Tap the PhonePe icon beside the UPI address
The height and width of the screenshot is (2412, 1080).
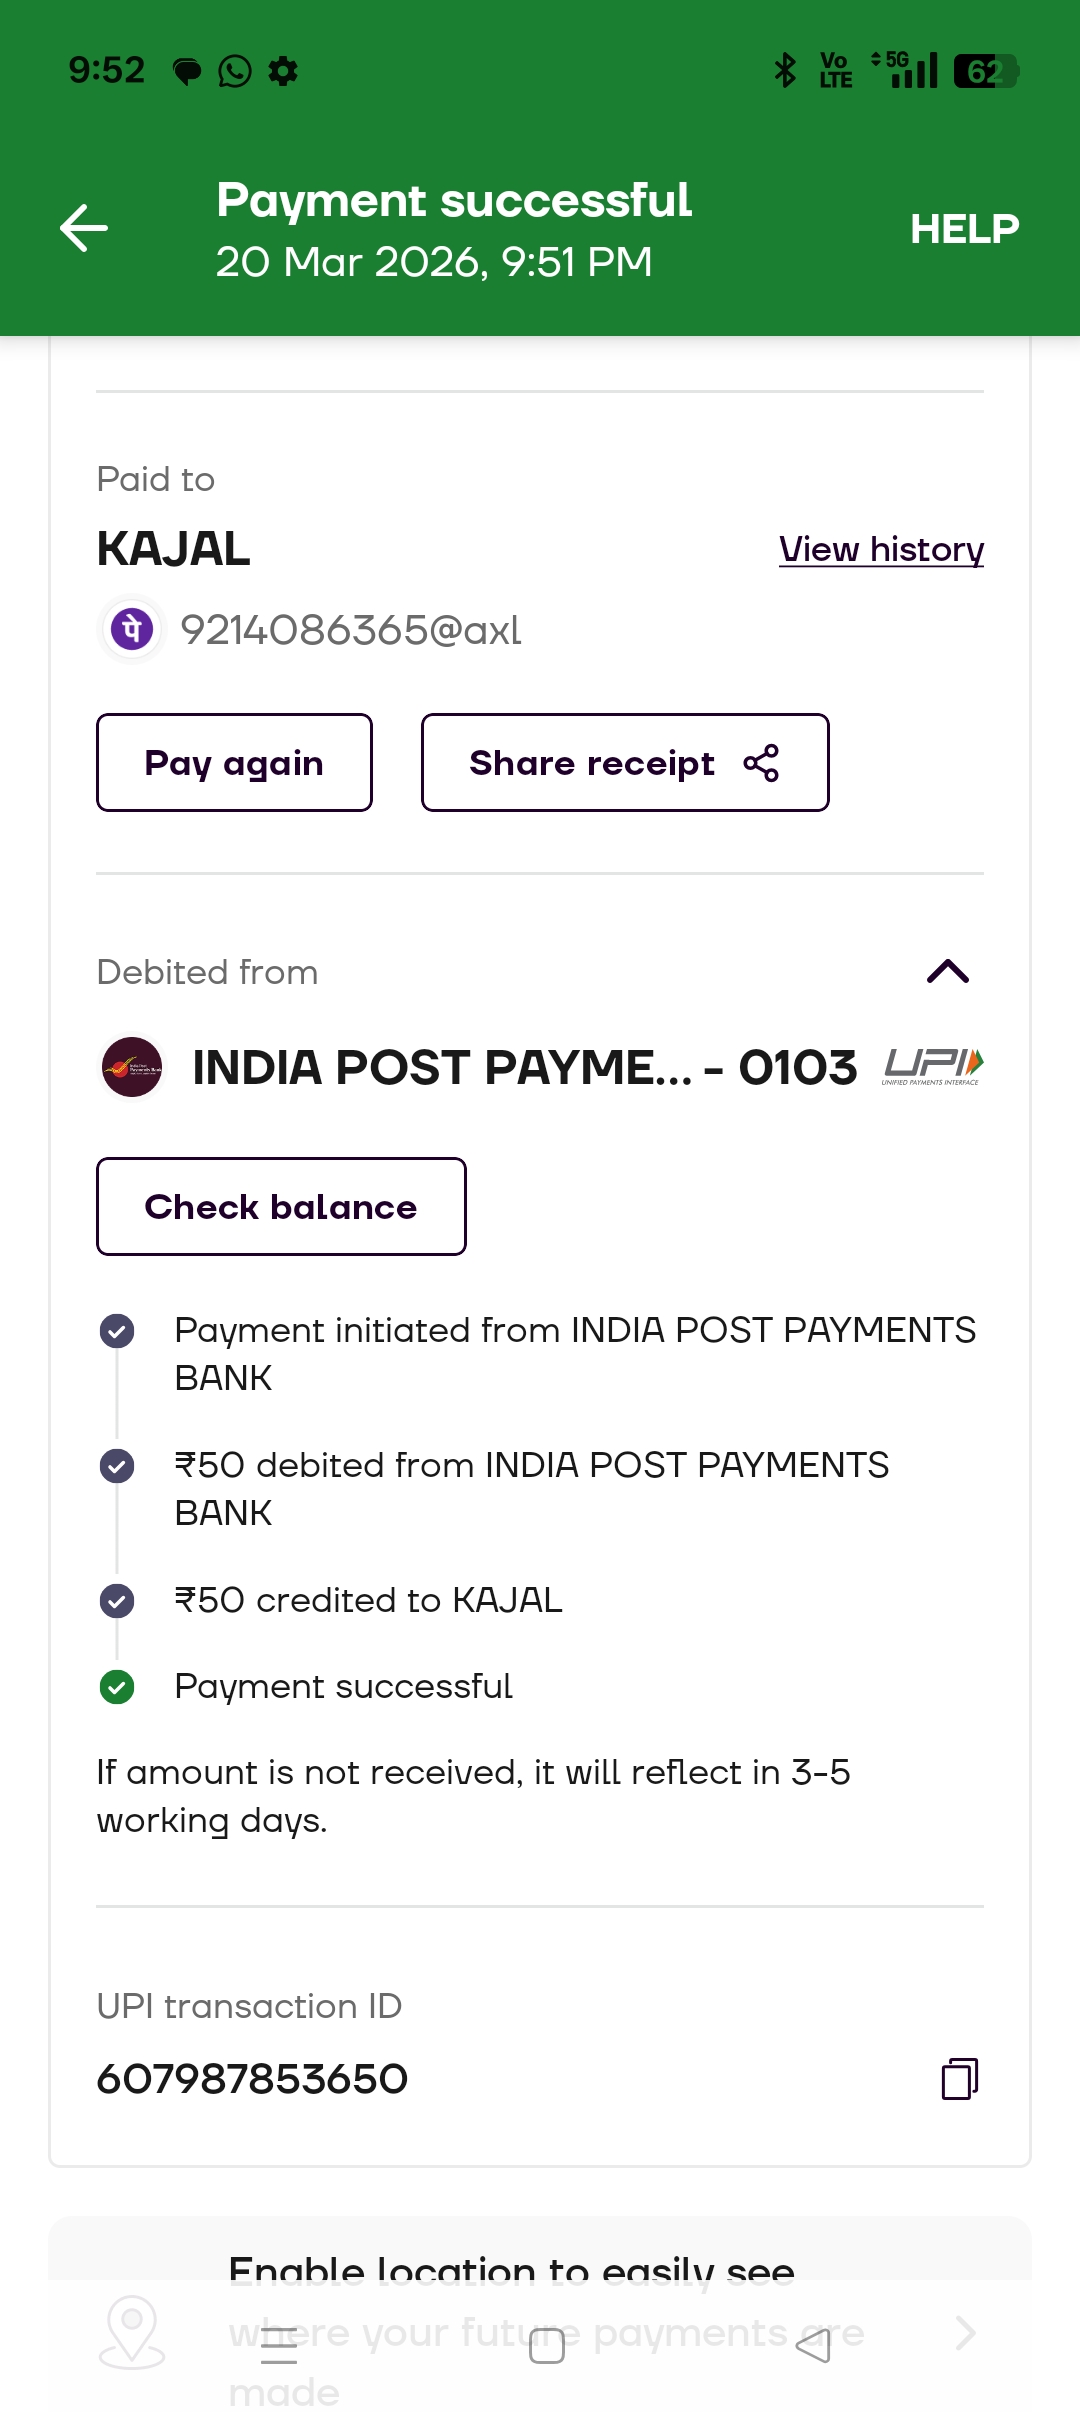pos(132,630)
